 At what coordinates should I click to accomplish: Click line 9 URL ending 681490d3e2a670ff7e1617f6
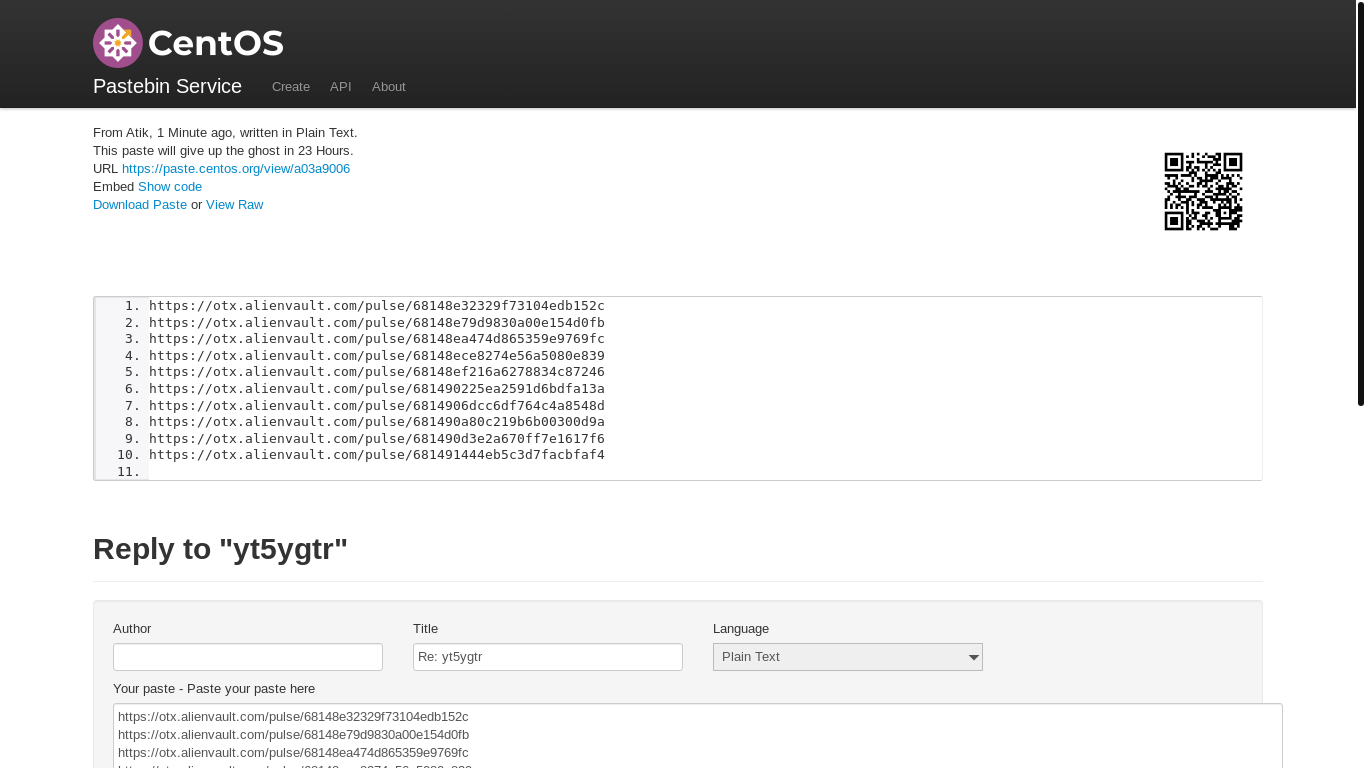[x=377, y=439]
